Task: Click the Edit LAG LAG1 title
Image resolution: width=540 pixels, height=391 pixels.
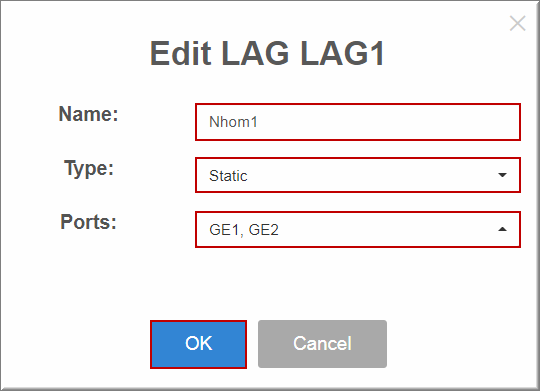Action: point(267,53)
